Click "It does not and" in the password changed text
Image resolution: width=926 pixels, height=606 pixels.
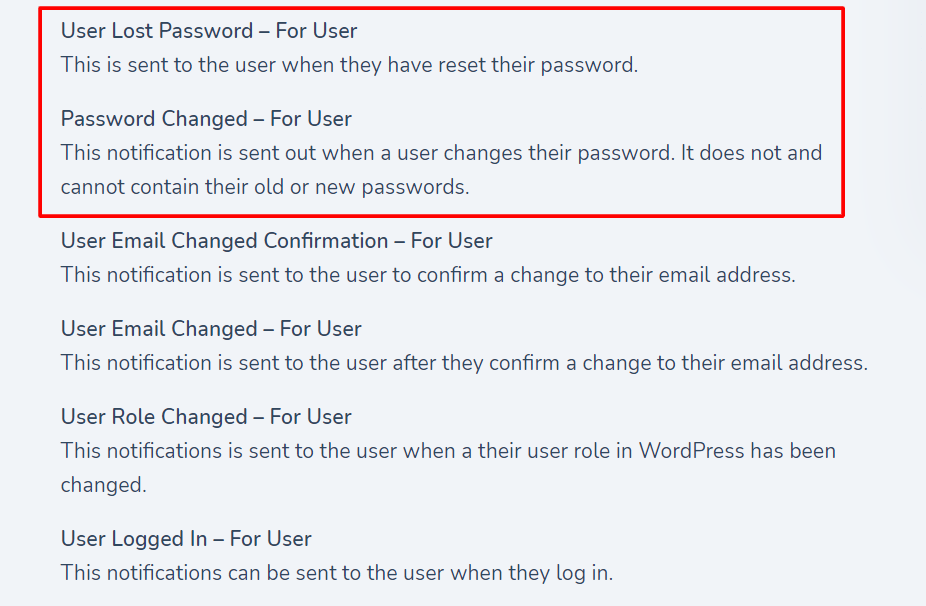pyautogui.click(x=751, y=153)
